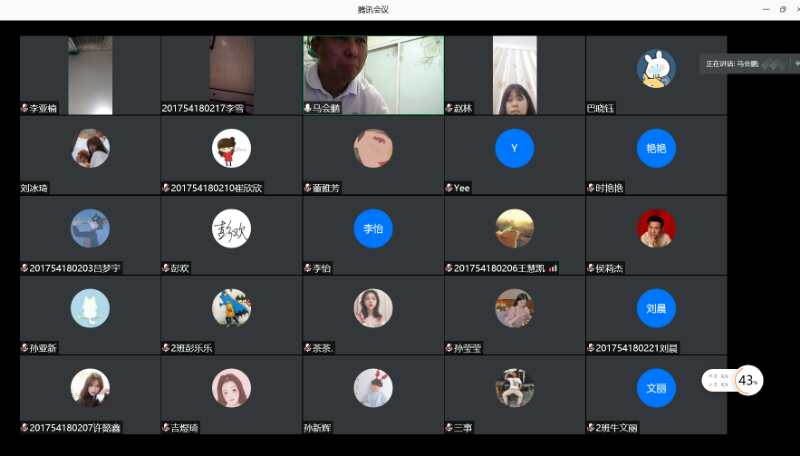Click the muted mic icon beside 时艳艳
This screenshot has height=456, width=800.
(x=591, y=188)
